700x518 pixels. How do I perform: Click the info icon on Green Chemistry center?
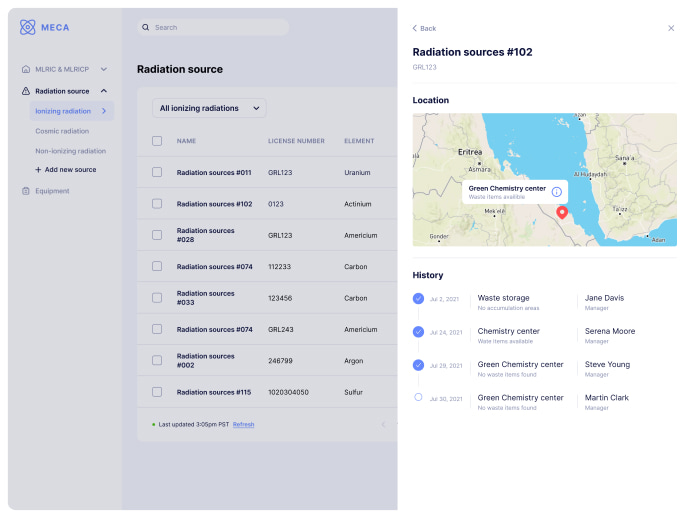[557, 191]
